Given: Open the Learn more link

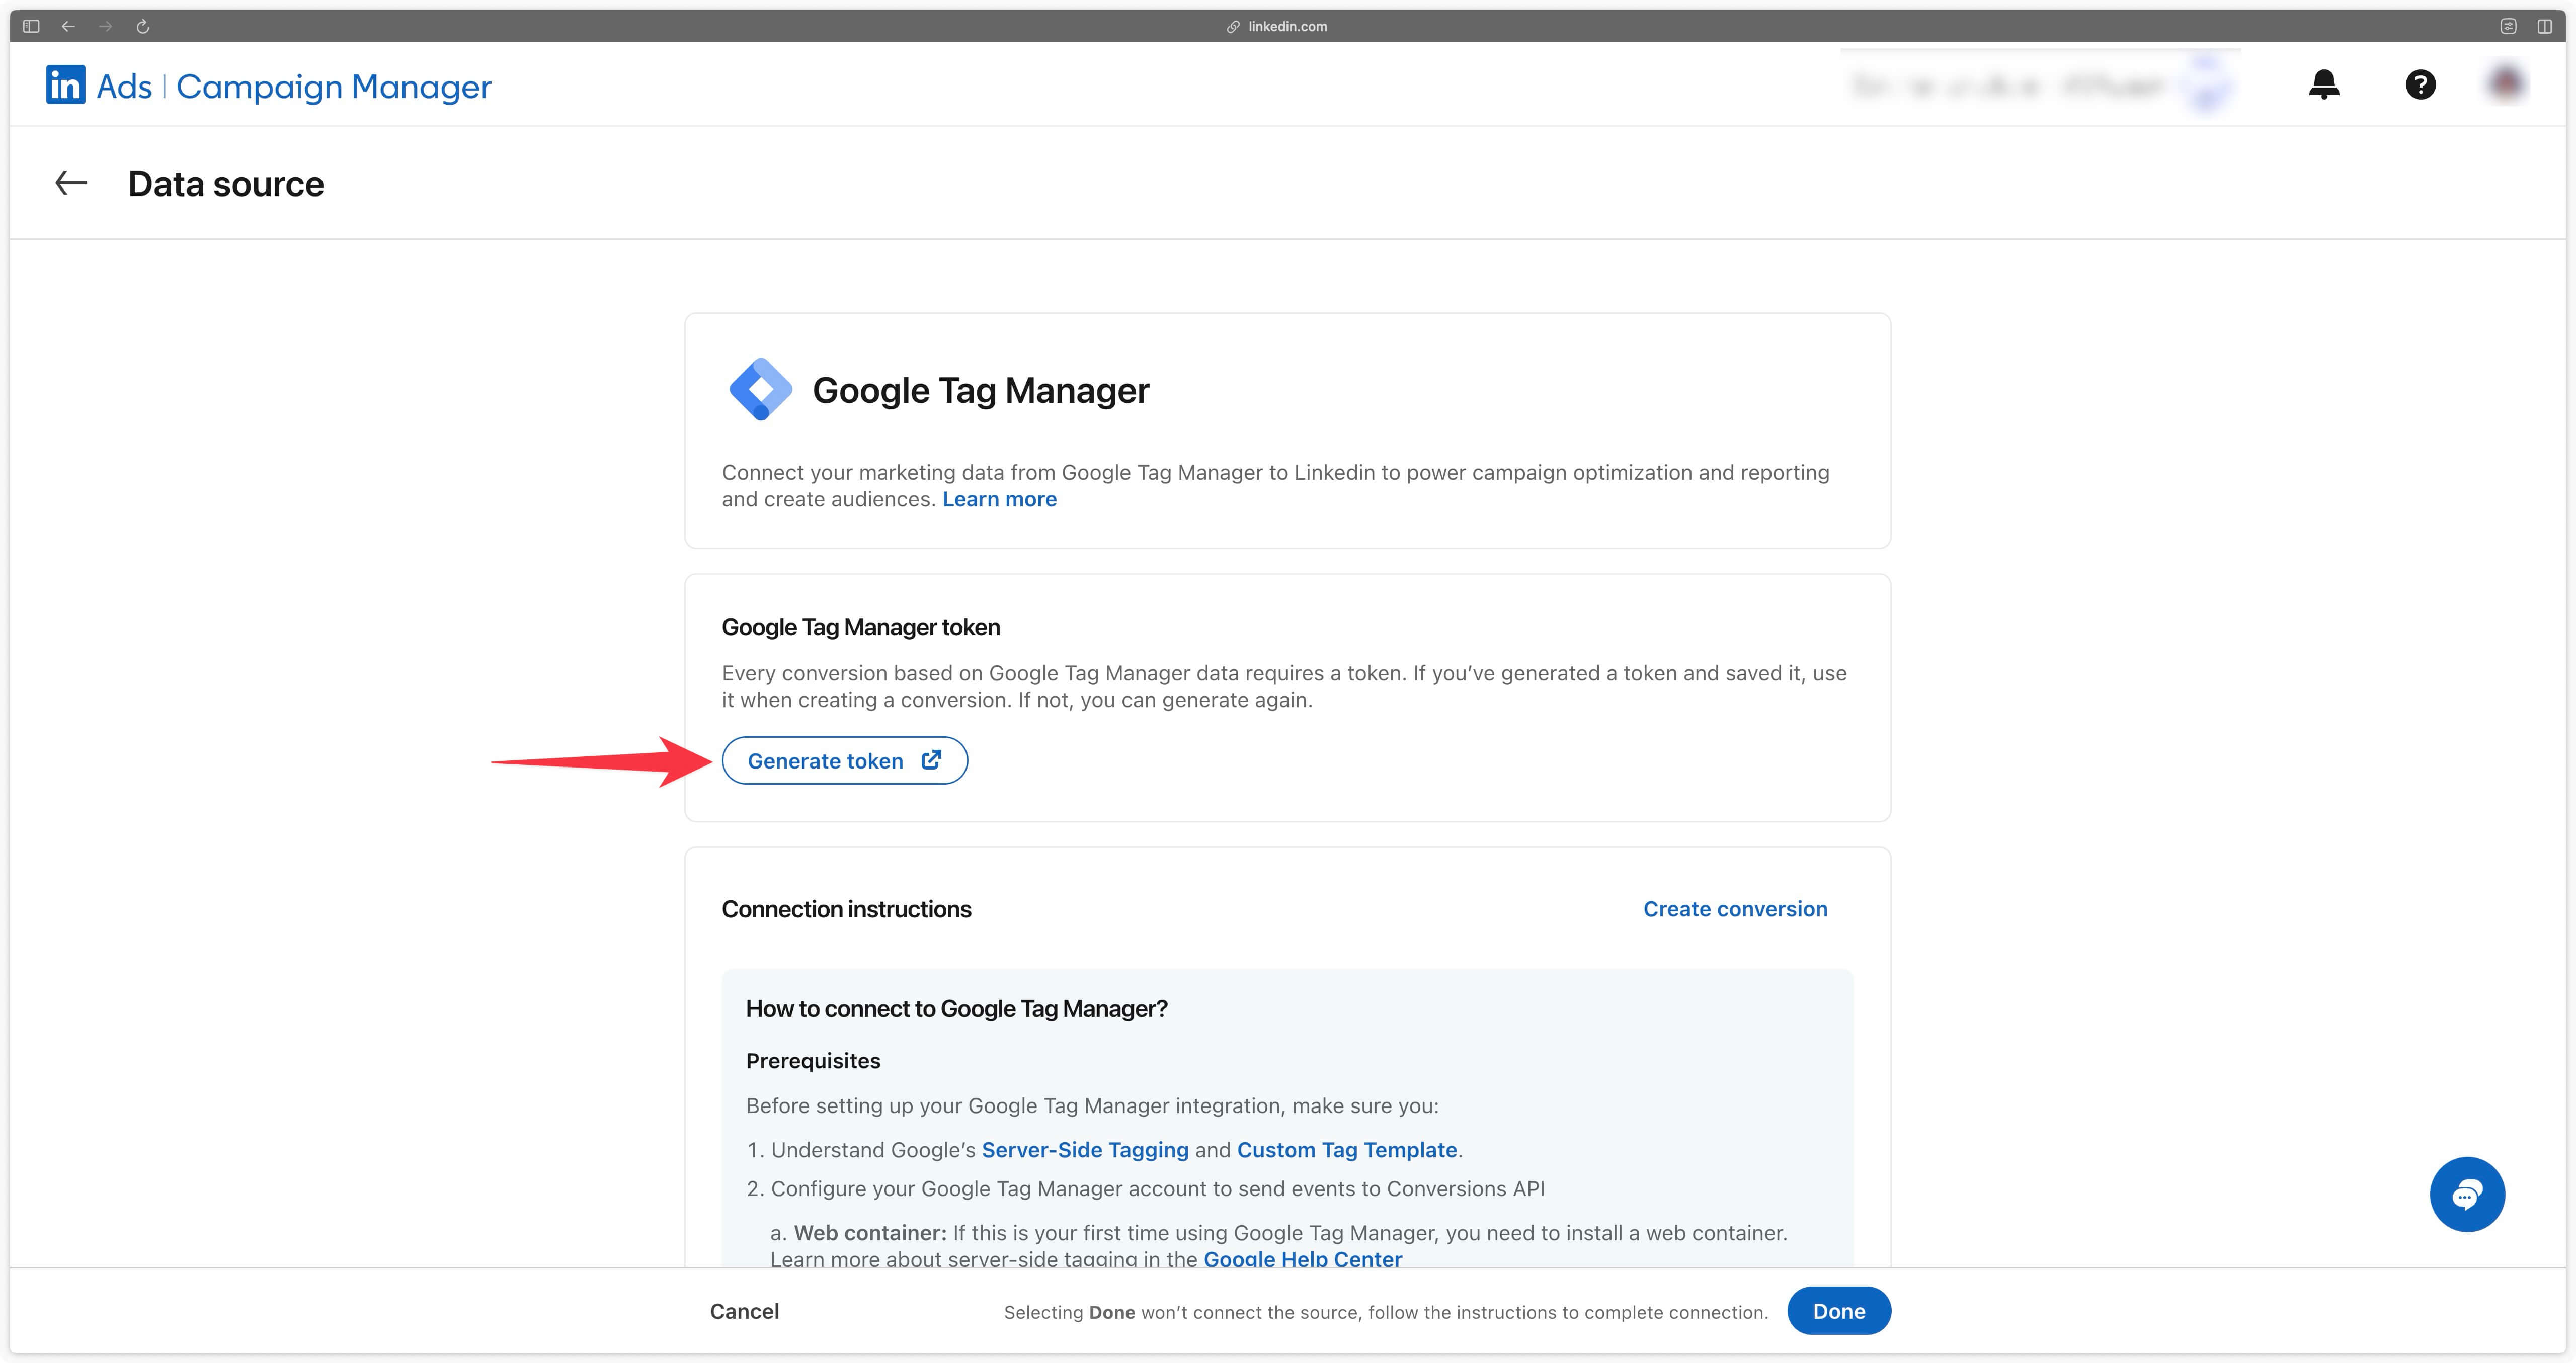Looking at the screenshot, I should click(999, 499).
